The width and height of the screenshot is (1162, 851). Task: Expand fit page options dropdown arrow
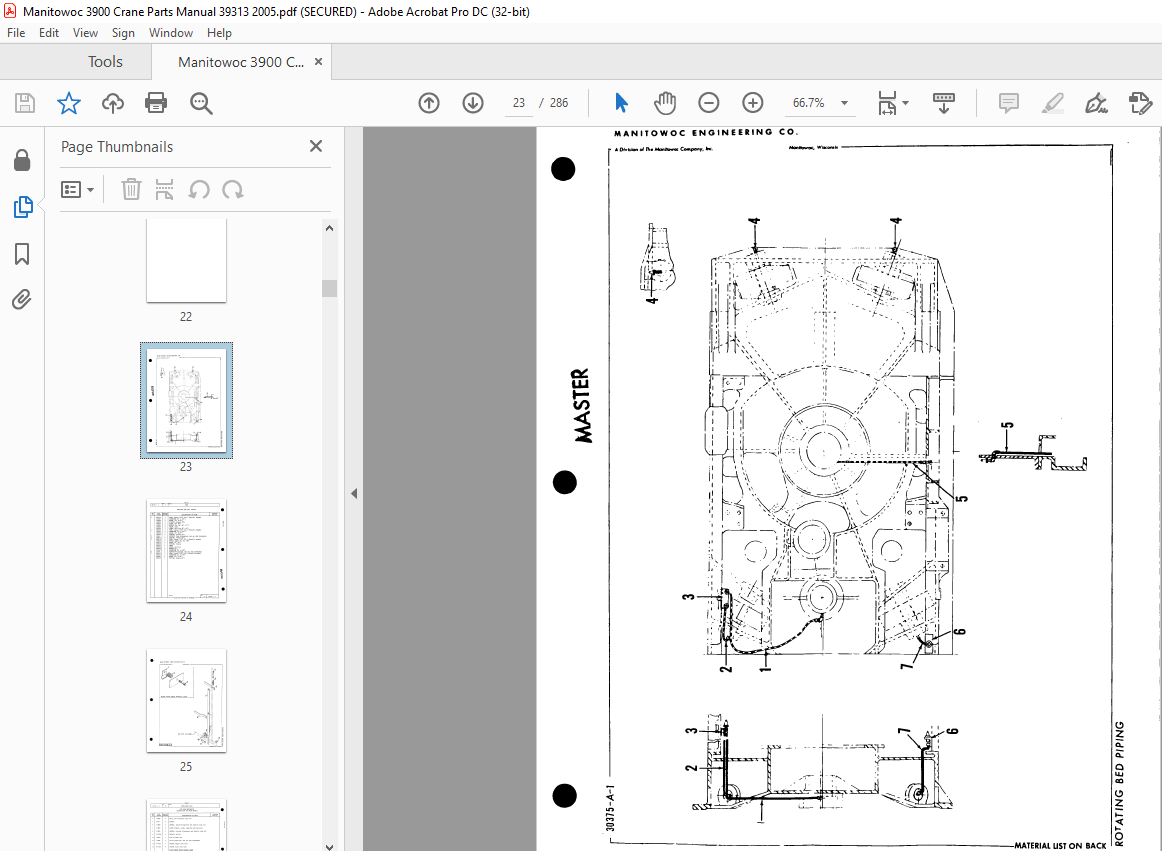tap(906, 103)
